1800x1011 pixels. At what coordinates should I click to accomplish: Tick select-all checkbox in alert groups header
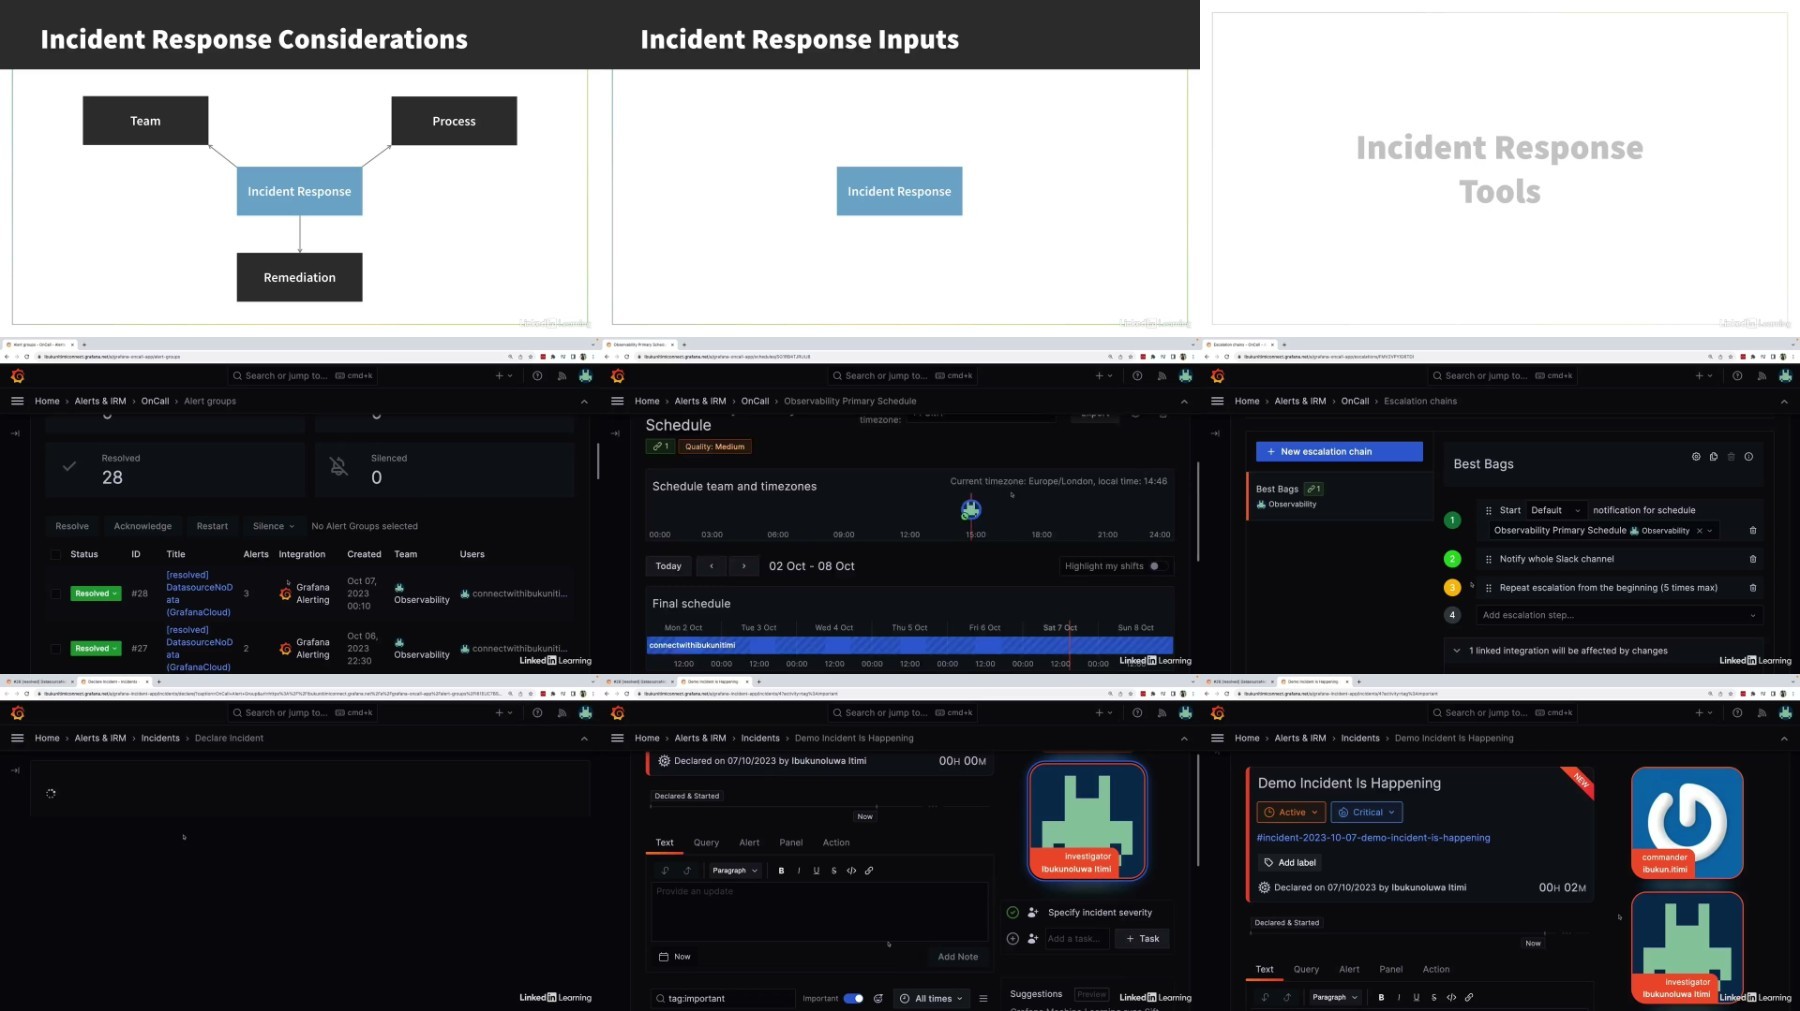56,555
